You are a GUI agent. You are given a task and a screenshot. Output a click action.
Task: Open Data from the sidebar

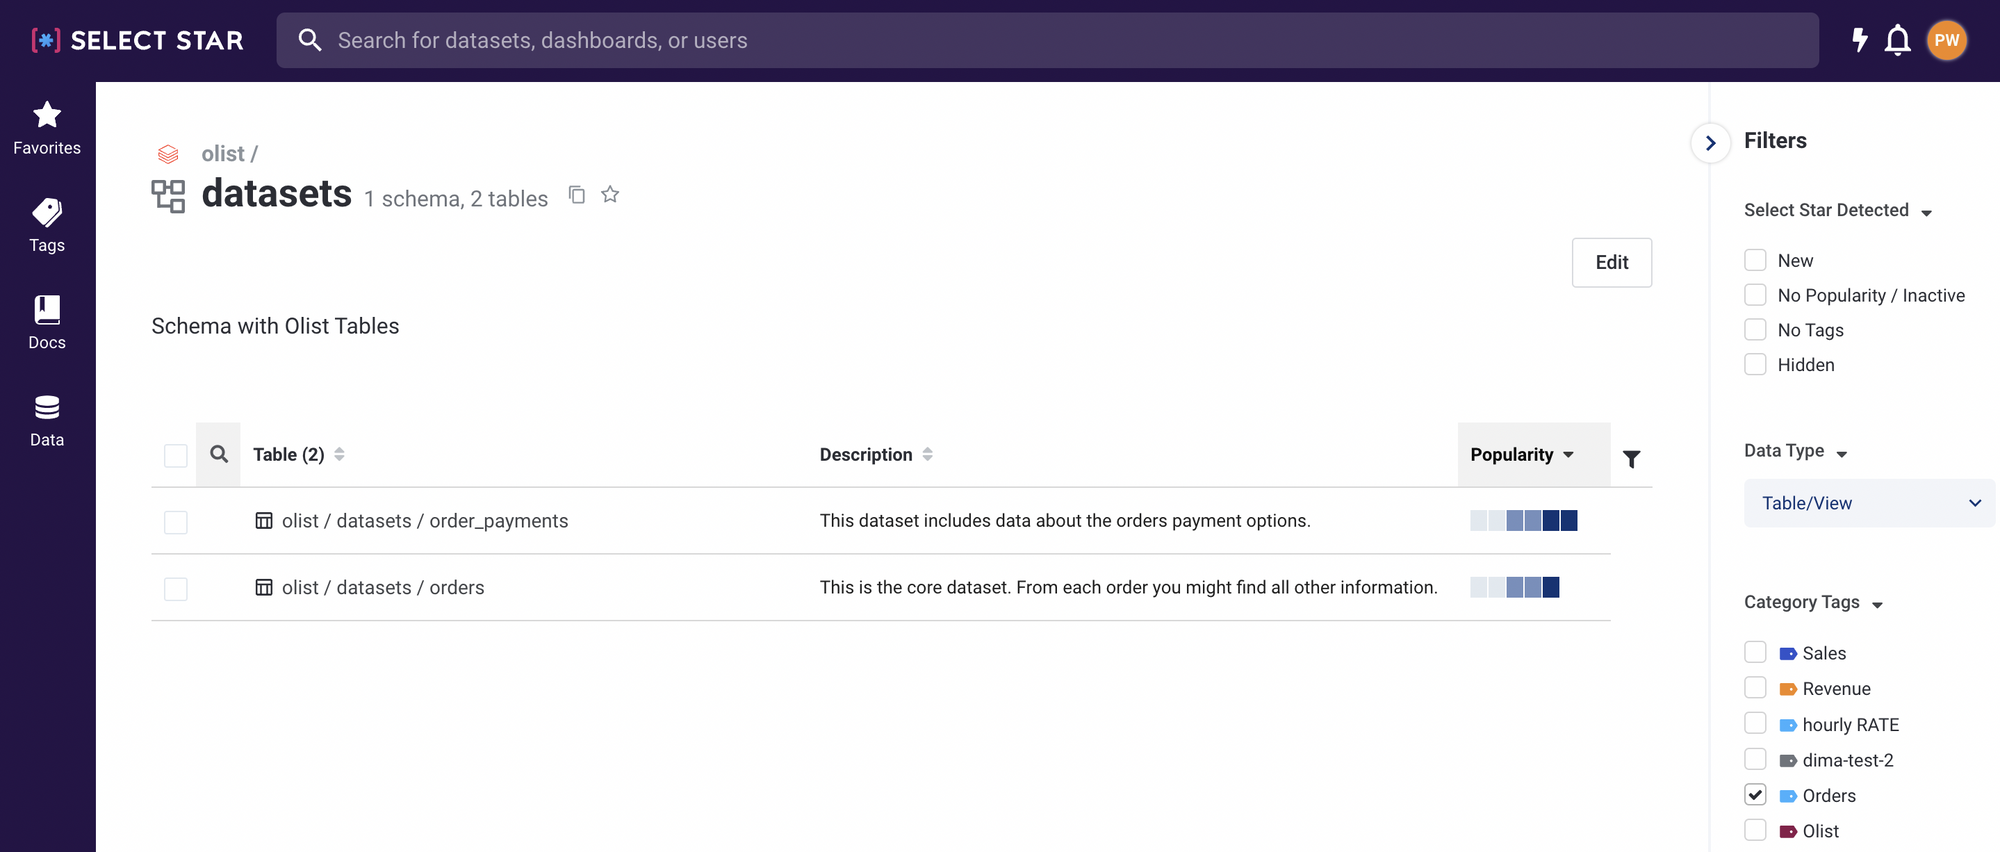point(47,420)
